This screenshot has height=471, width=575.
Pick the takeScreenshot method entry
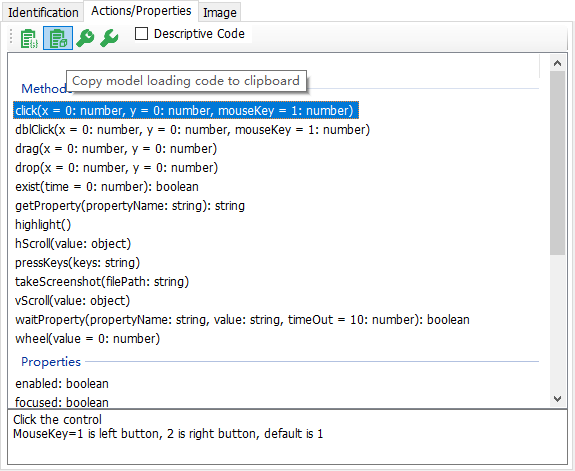102,282
